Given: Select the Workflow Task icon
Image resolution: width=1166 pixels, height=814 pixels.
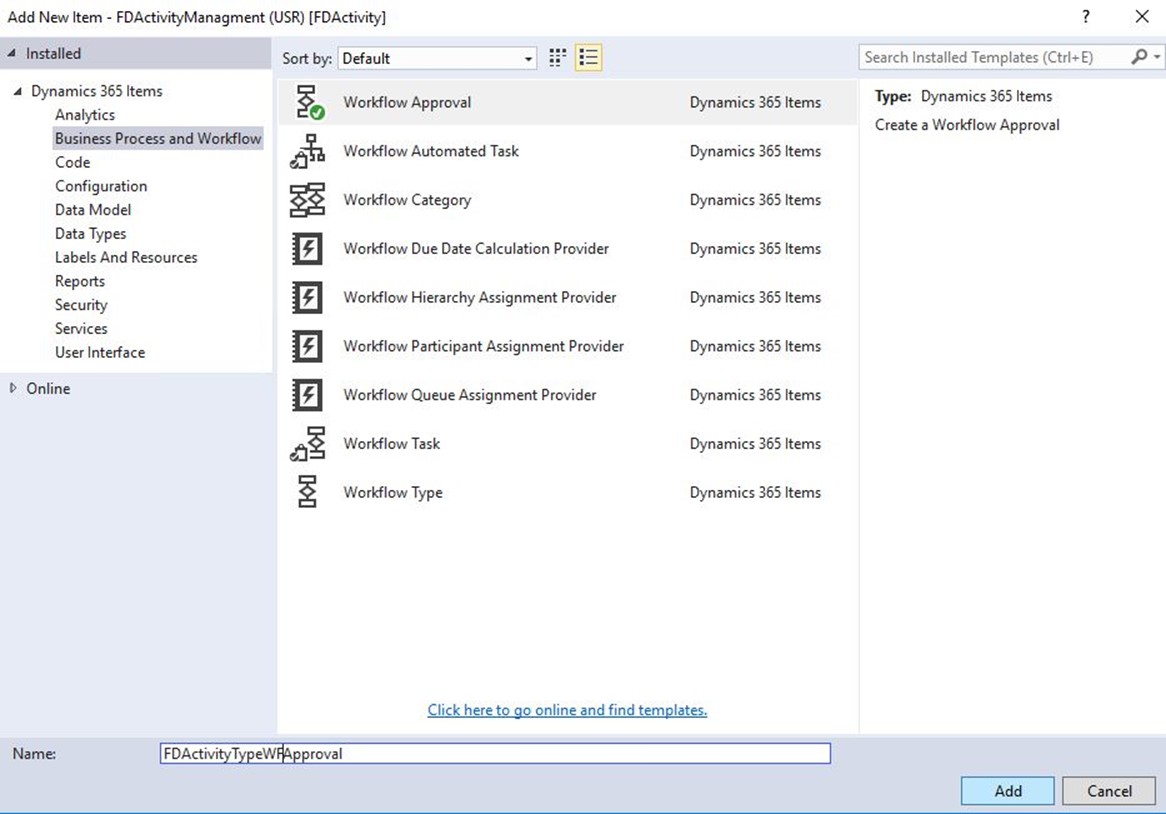Looking at the screenshot, I should (307, 444).
